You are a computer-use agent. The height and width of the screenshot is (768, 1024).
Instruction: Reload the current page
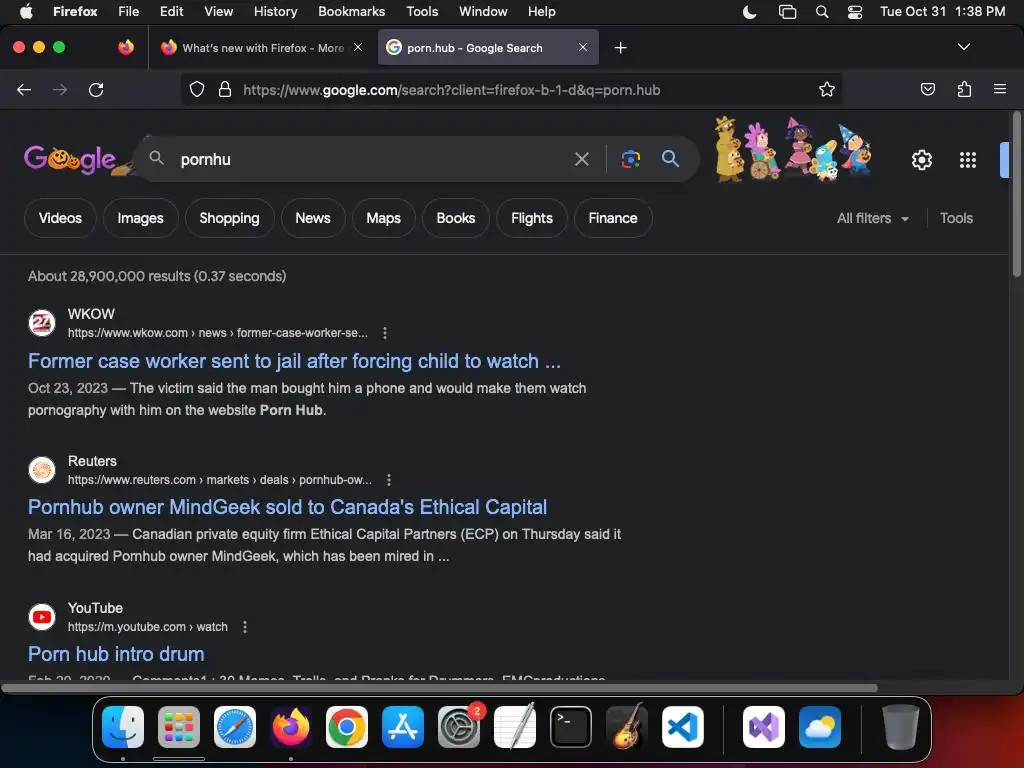pyautogui.click(x=96, y=89)
